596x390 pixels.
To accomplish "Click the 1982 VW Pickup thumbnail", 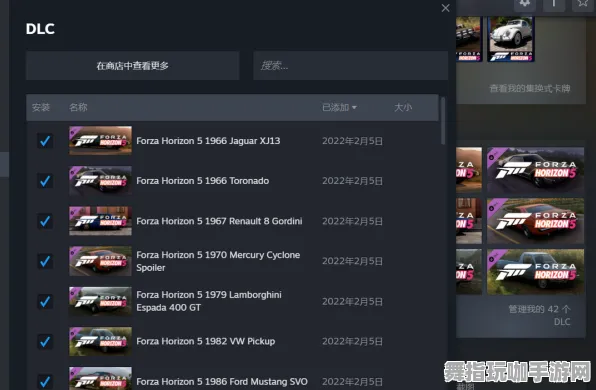I will 100,341.
